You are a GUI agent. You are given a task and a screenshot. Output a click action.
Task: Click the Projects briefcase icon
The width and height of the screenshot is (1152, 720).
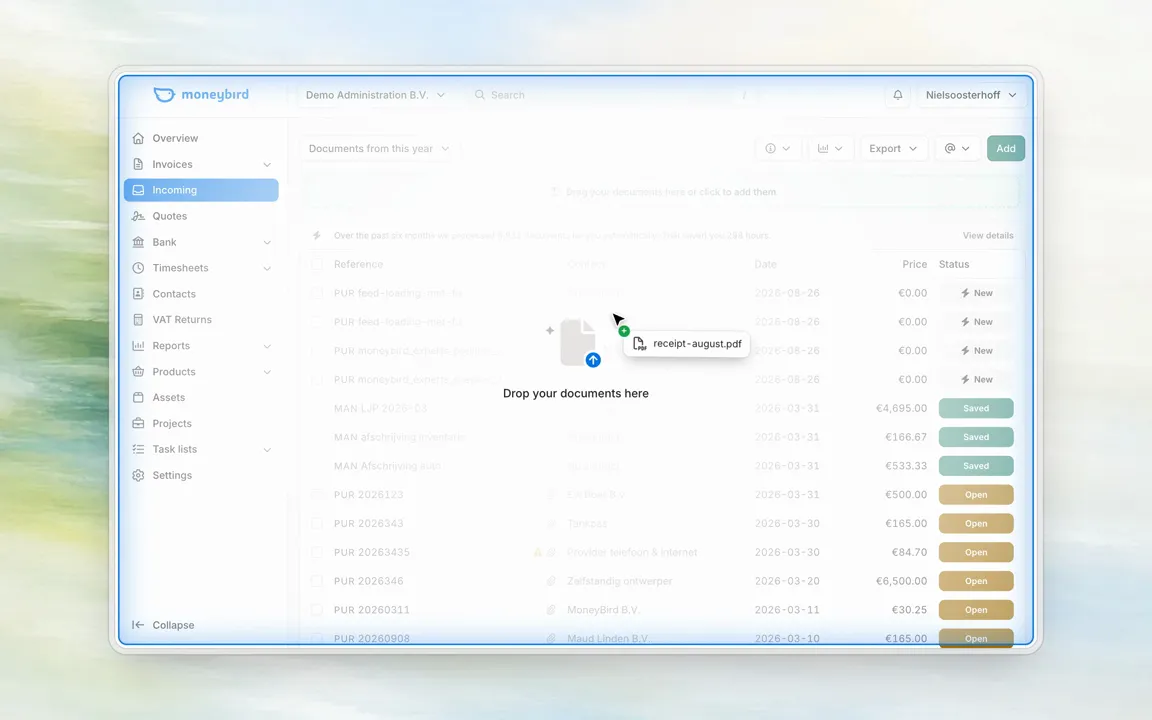(138, 423)
